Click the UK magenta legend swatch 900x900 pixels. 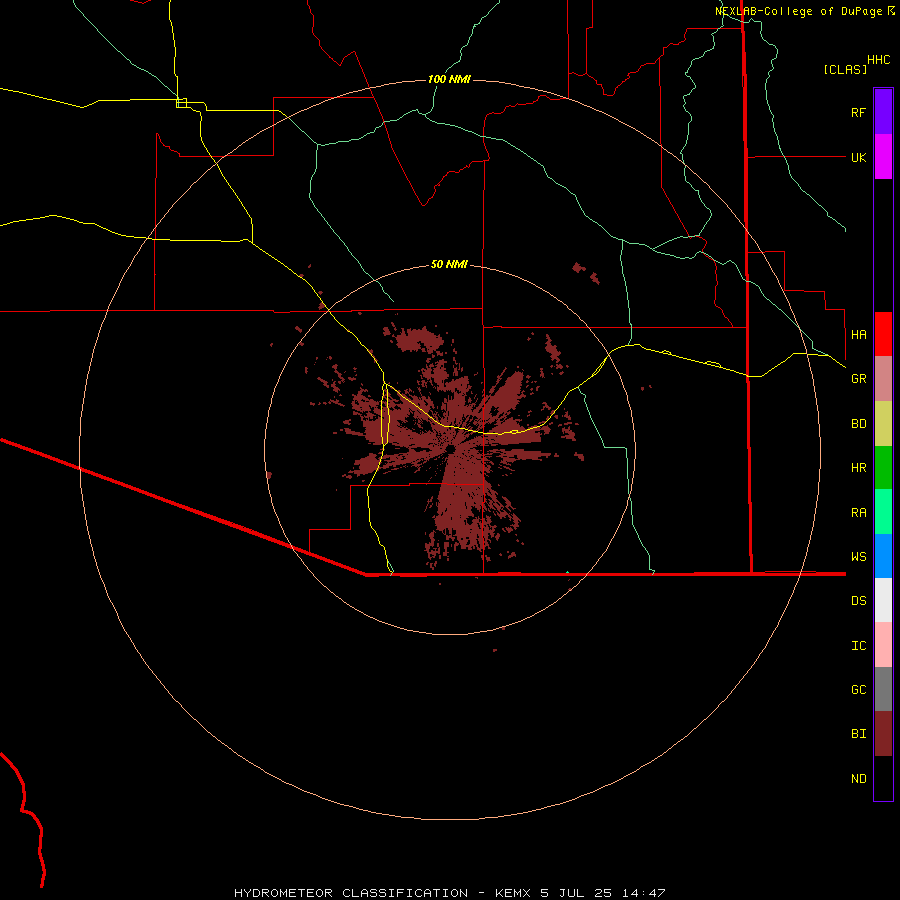click(x=883, y=157)
